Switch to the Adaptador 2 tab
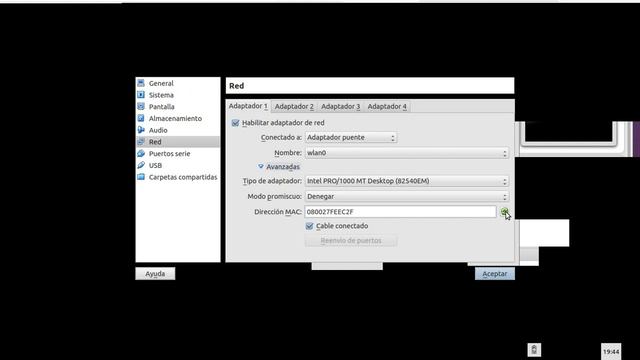Viewport: 640px width, 360px height. [294, 107]
